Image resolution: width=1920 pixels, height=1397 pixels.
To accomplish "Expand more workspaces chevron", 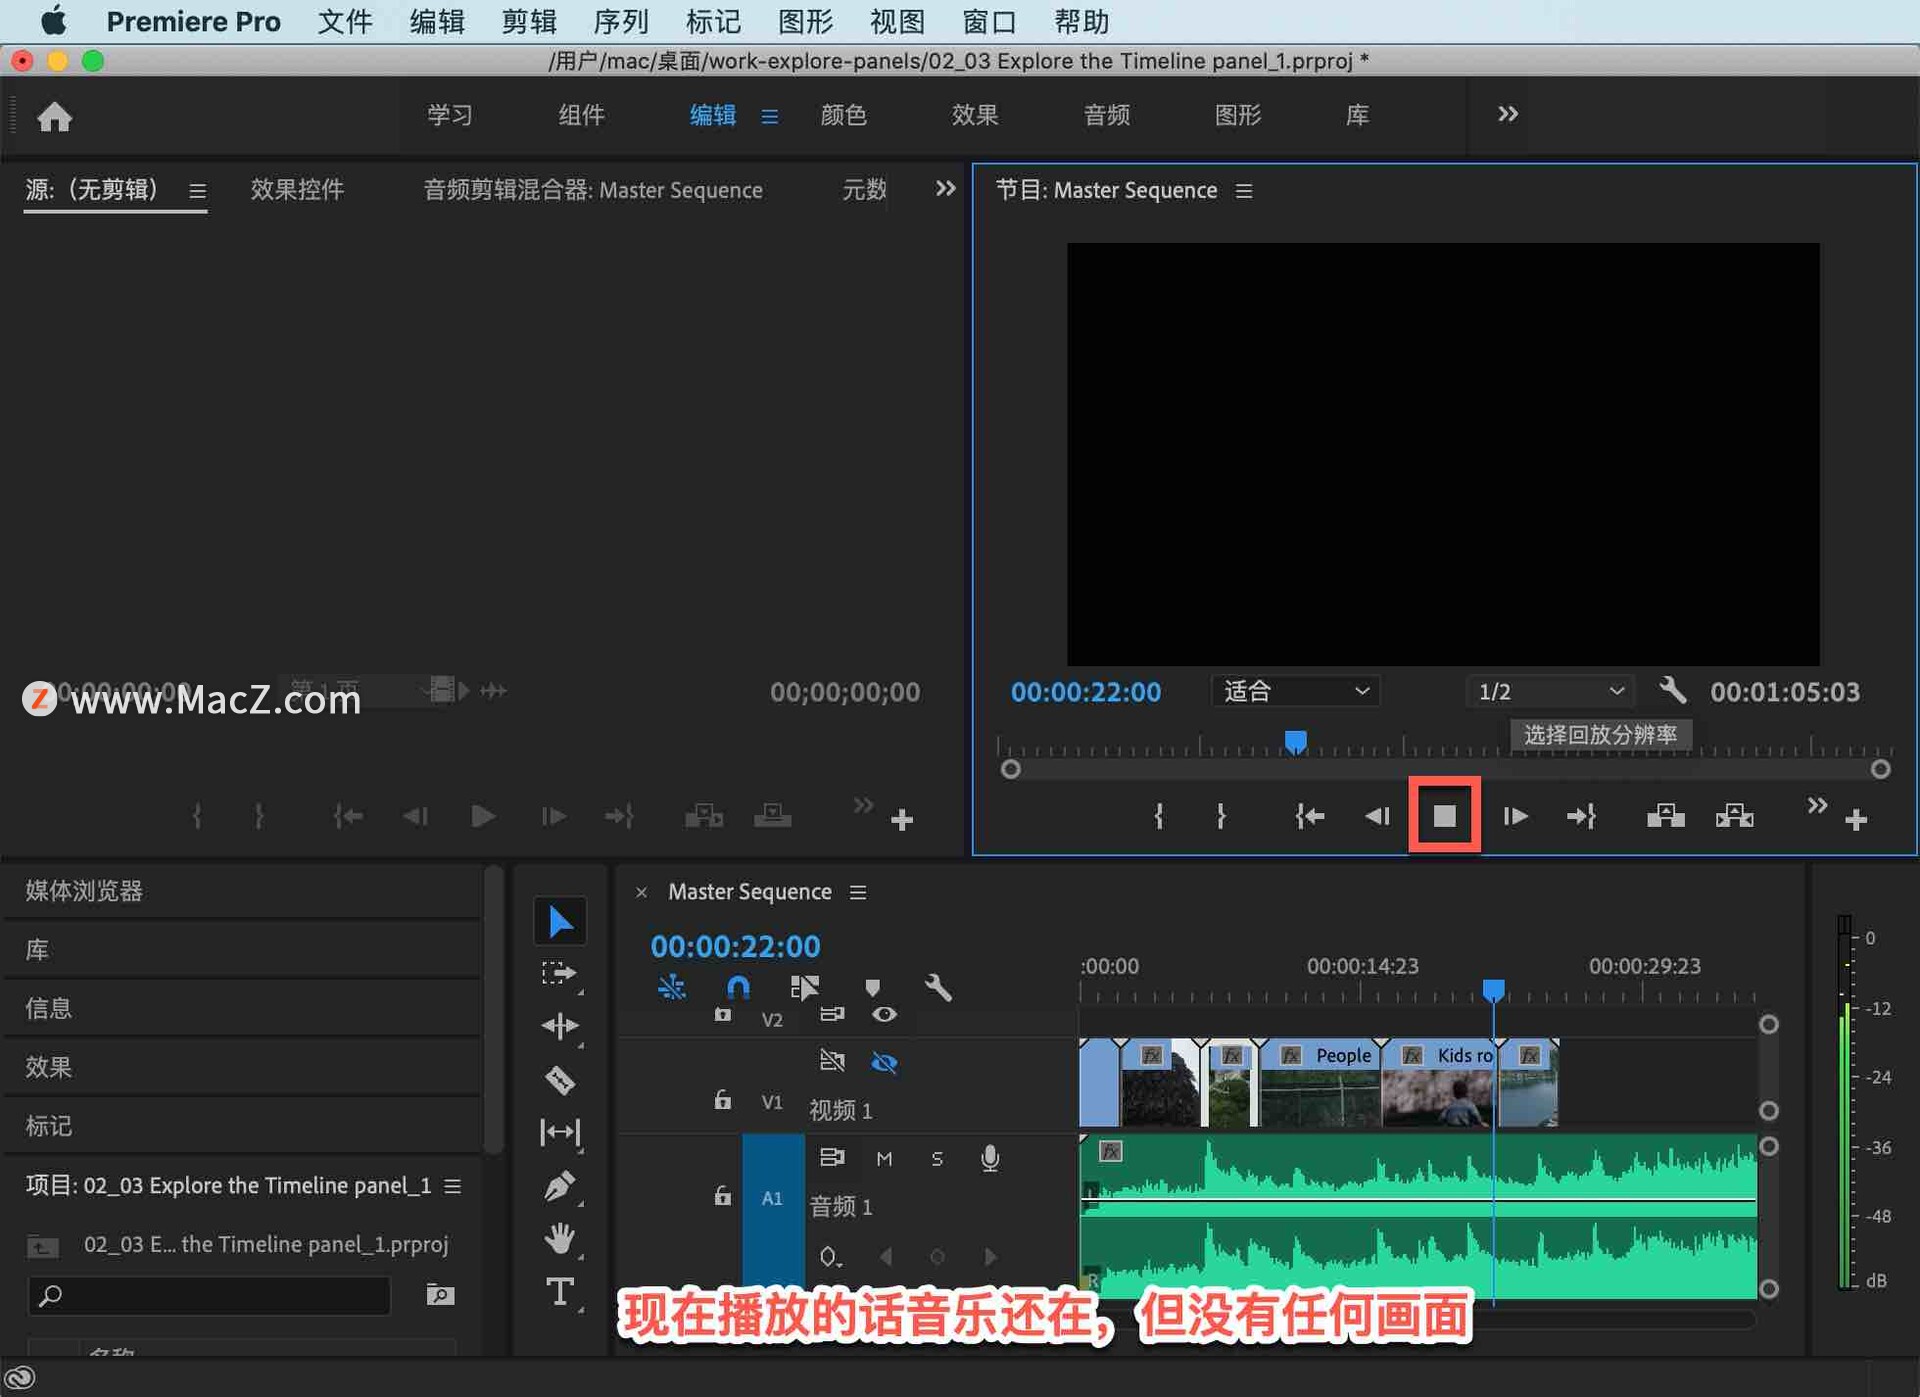I will coord(1508,114).
